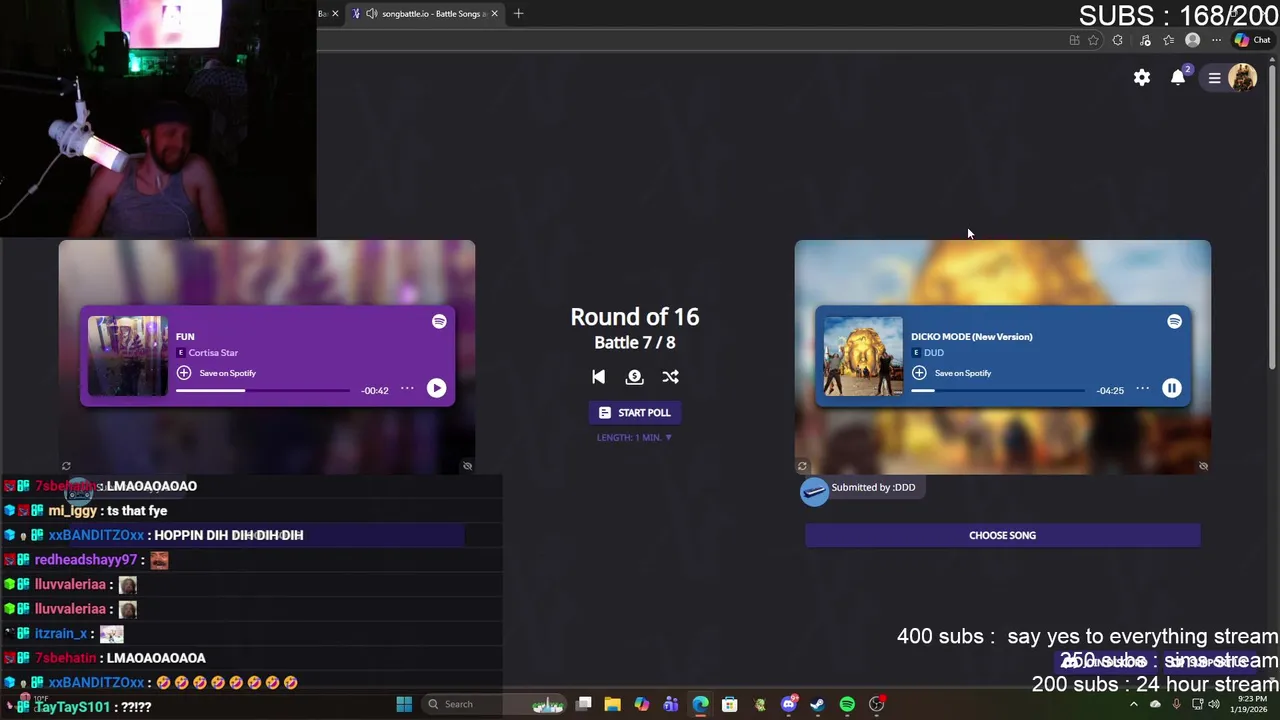Screen dimensions: 1280x720
Task: Click the taskbar Search box
Action: 495,704
